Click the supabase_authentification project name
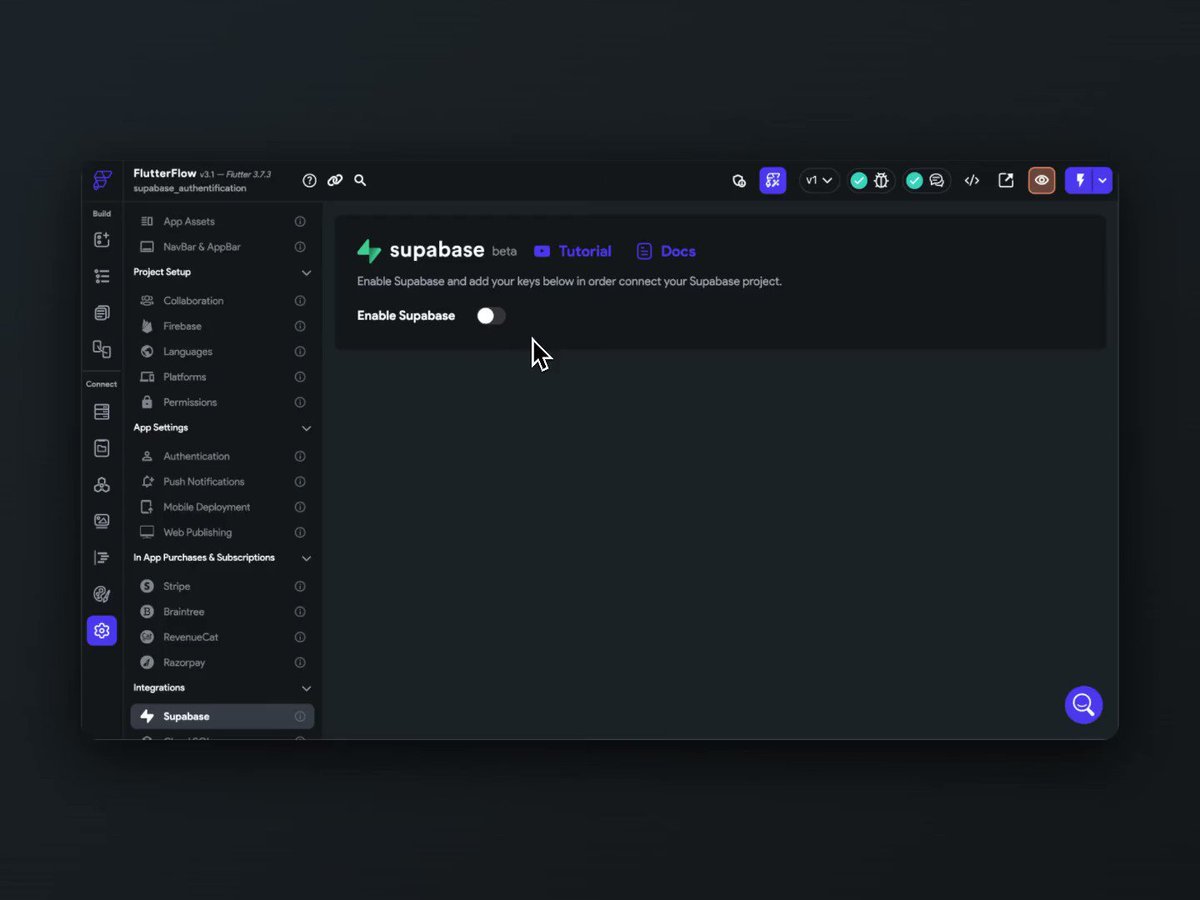This screenshot has height=900, width=1200. pos(190,188)
